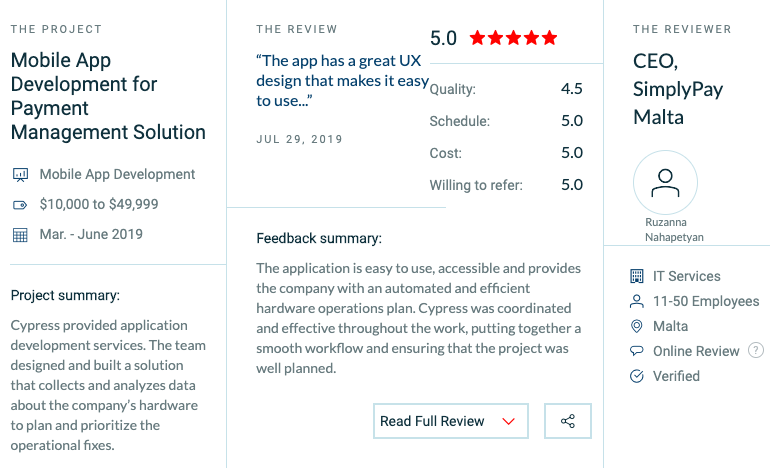Click the Mobile App Development presentation icon
This screenshot has width=778, height=468.
coord(20,175)
